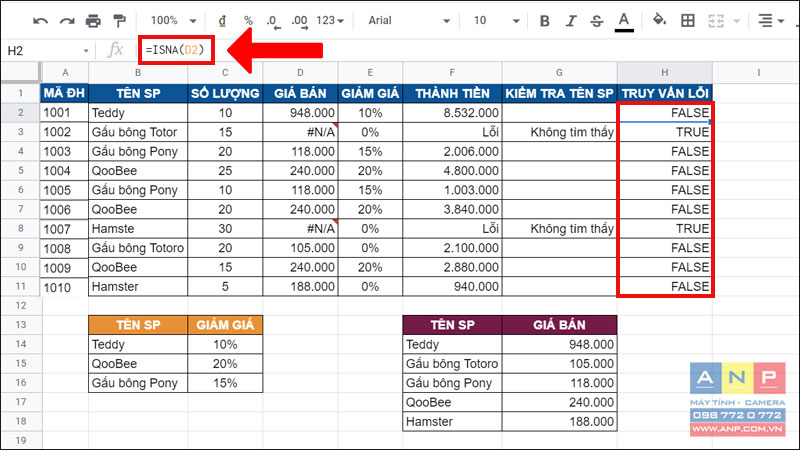Open the fill color picker

tap(659, 20)
